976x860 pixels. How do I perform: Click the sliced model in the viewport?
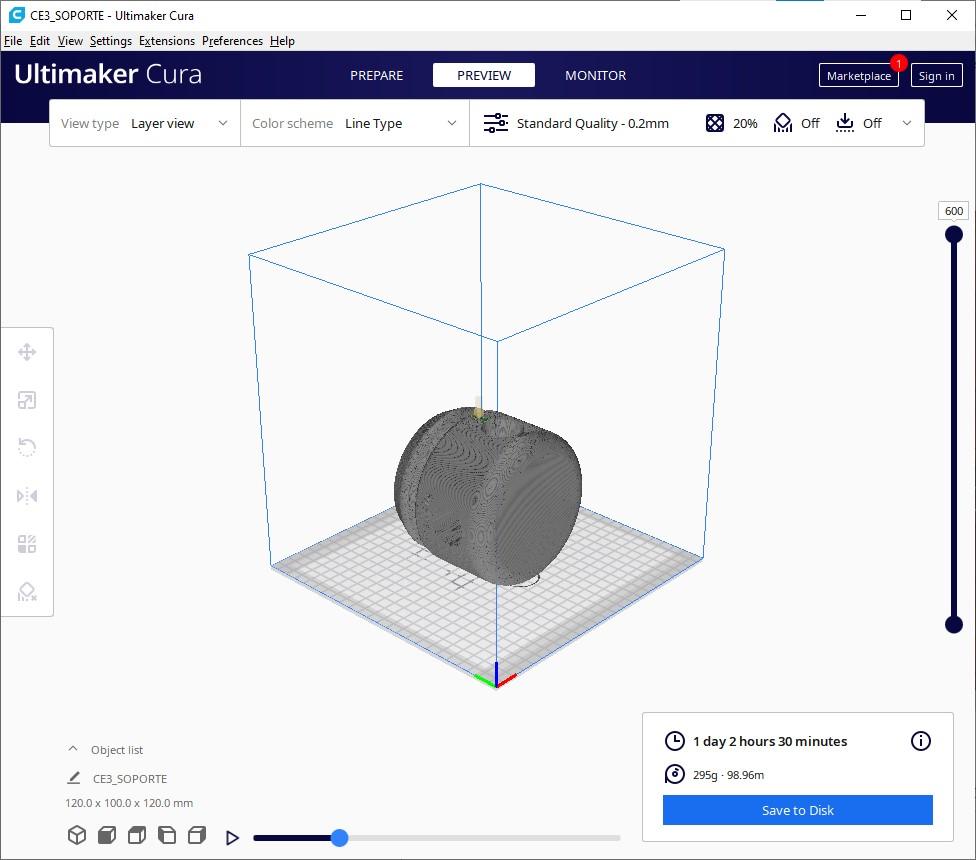(x=489, y=497)
